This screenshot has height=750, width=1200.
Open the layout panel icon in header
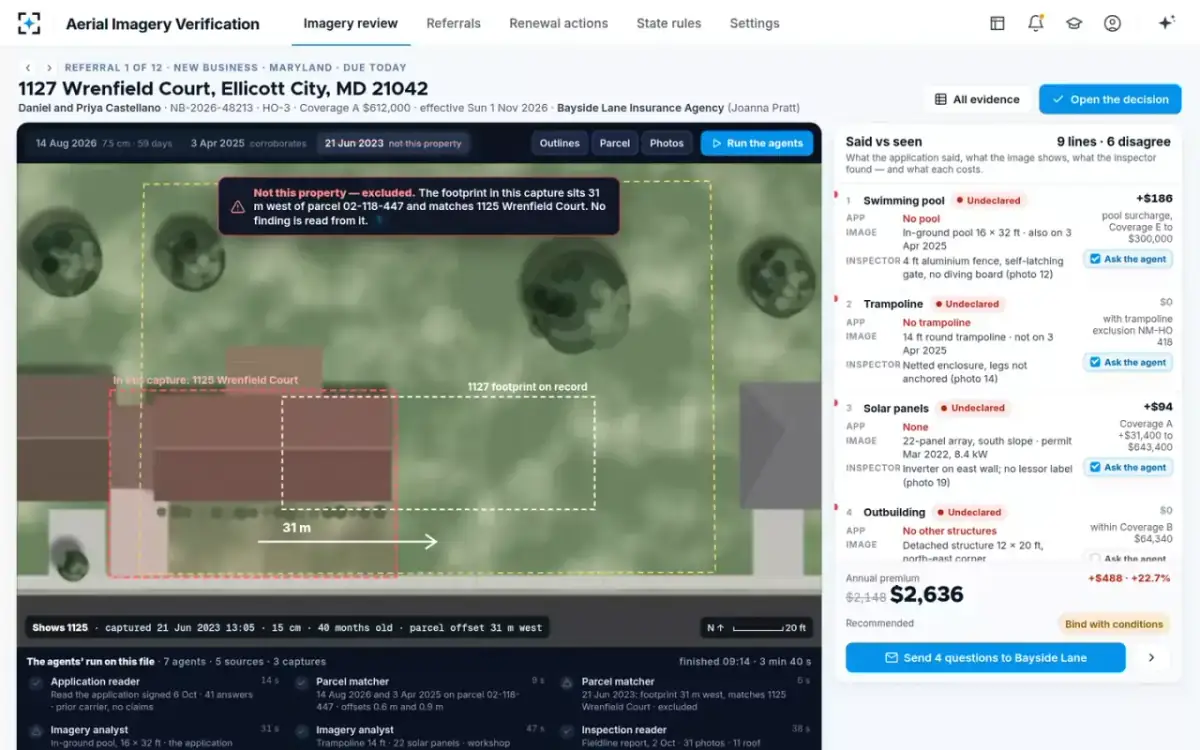coord(997,23)
